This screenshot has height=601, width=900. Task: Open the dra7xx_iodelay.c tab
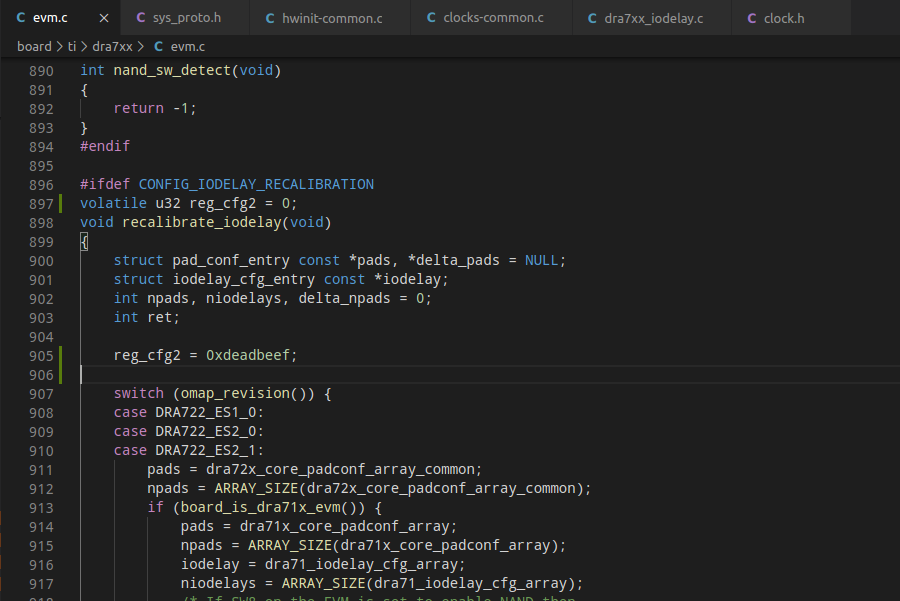(651, 18)
